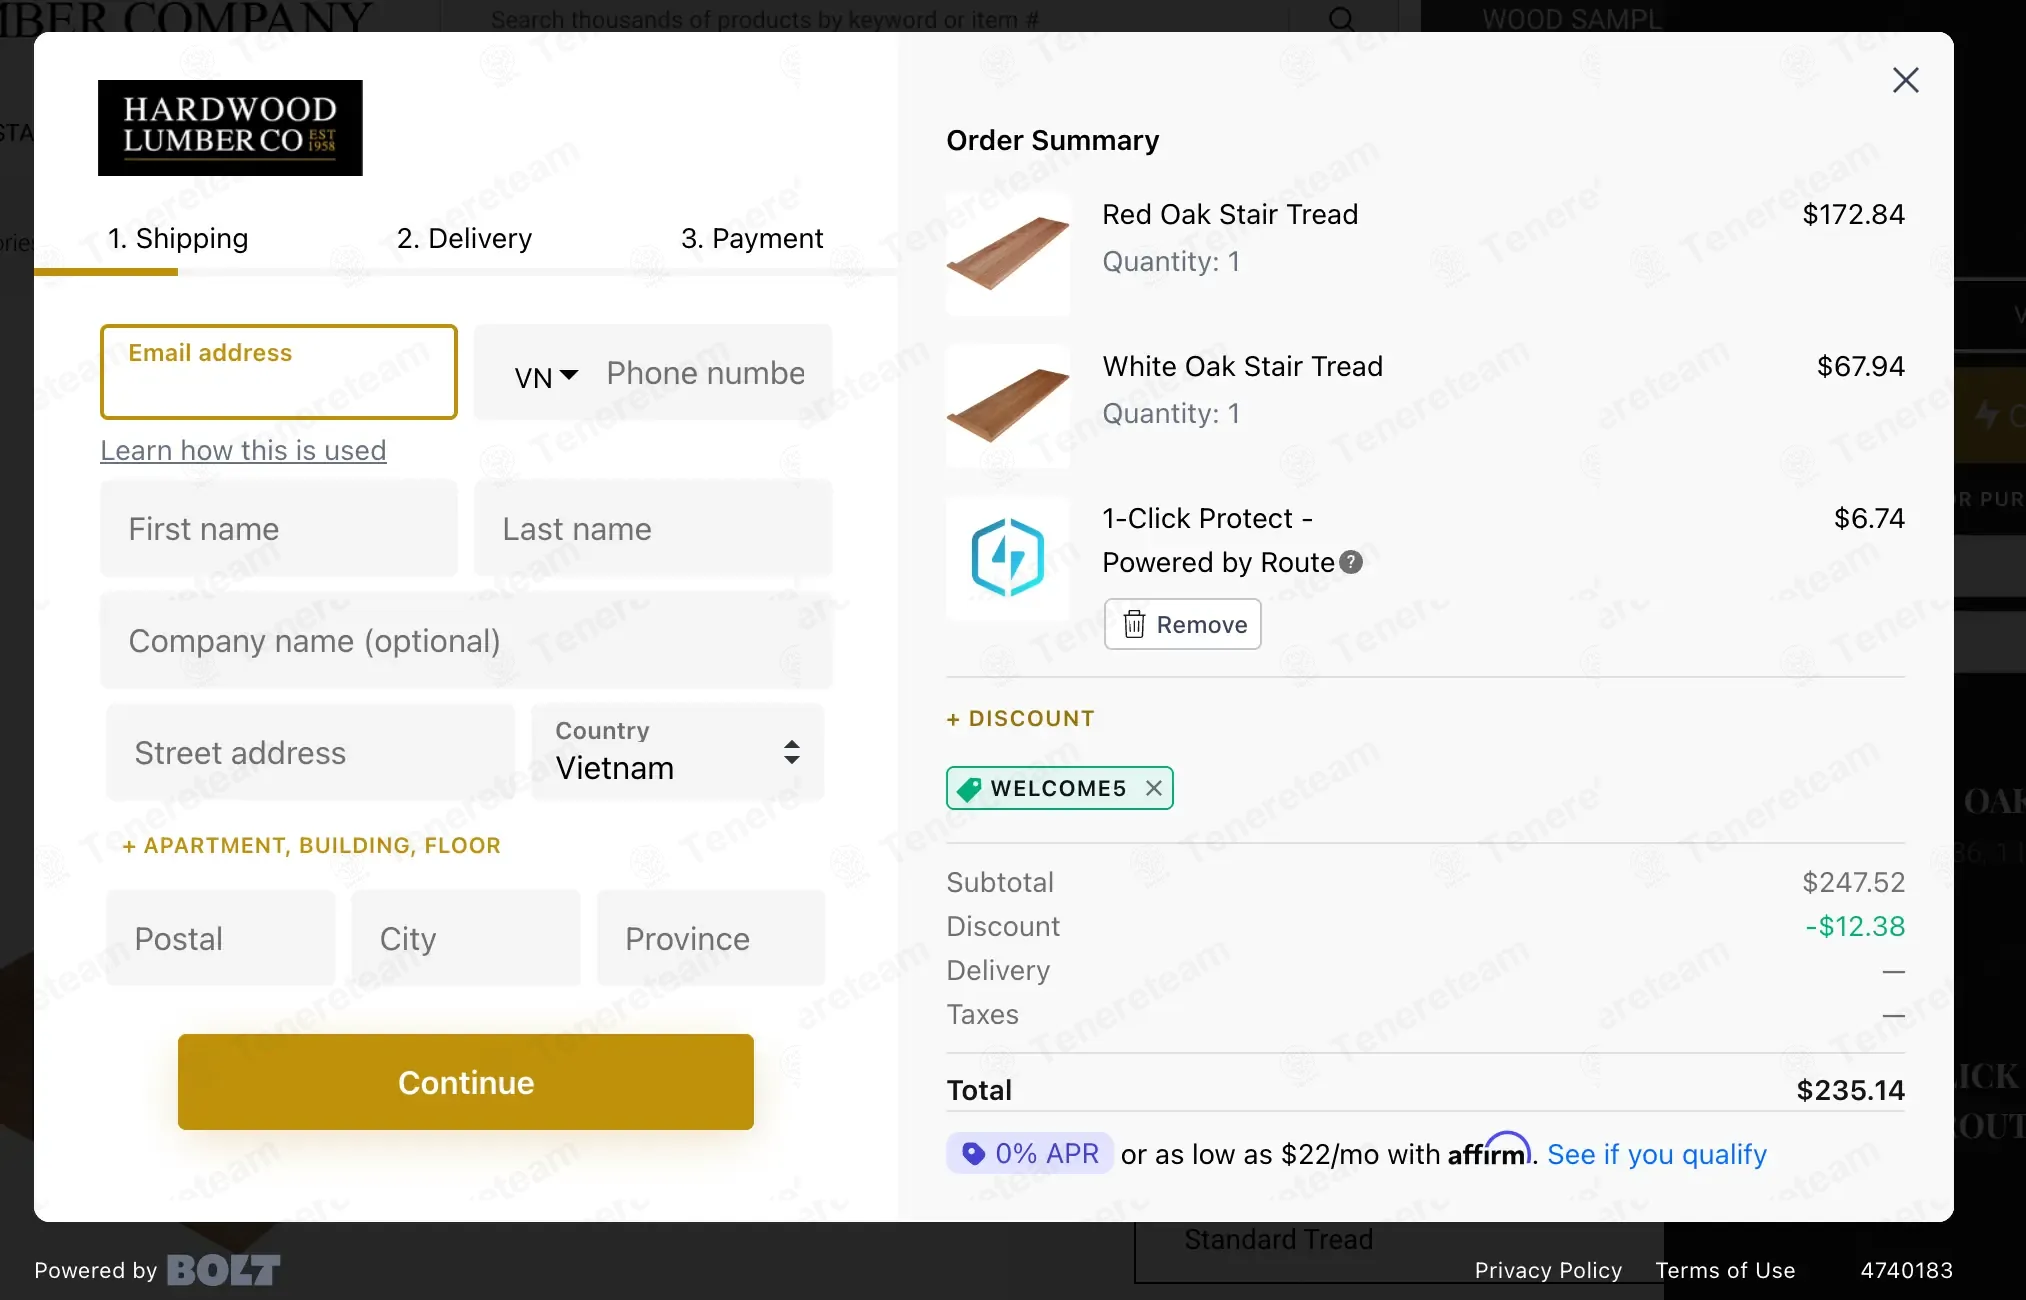
Task: Click the Red Oak Stair Tread thumbnail
Action: tap(1007, 254)
